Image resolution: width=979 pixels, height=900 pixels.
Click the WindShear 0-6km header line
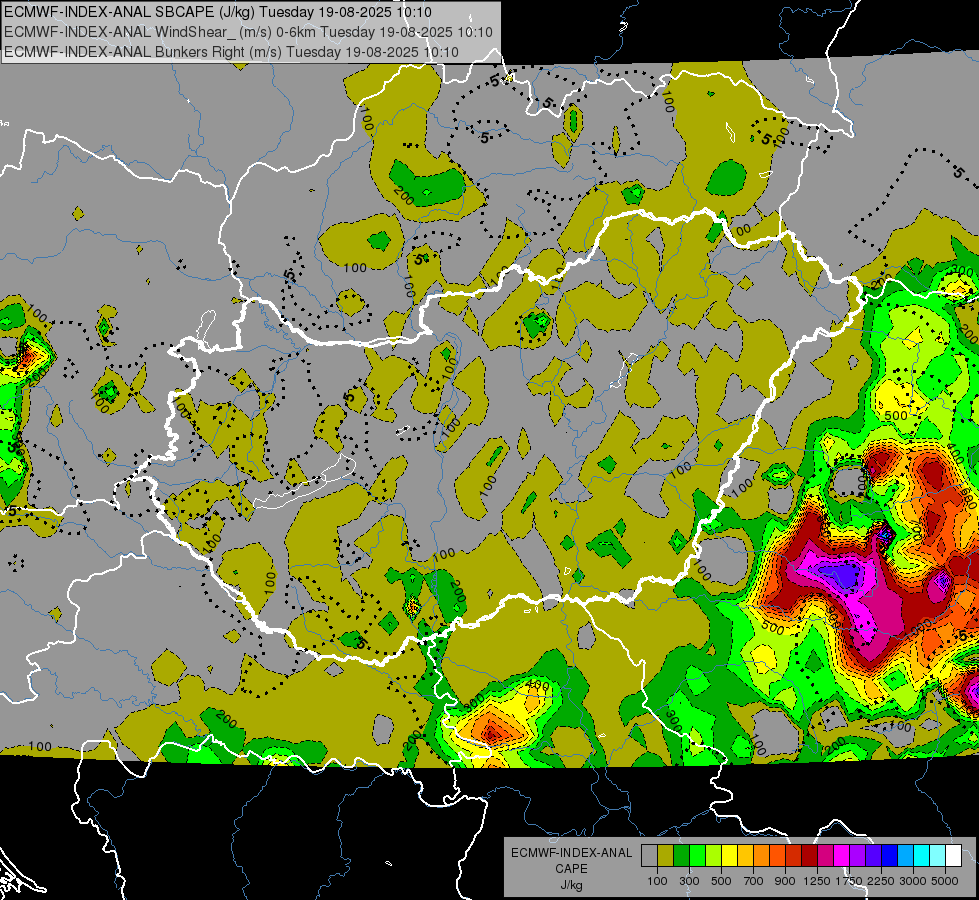[248, 32]
